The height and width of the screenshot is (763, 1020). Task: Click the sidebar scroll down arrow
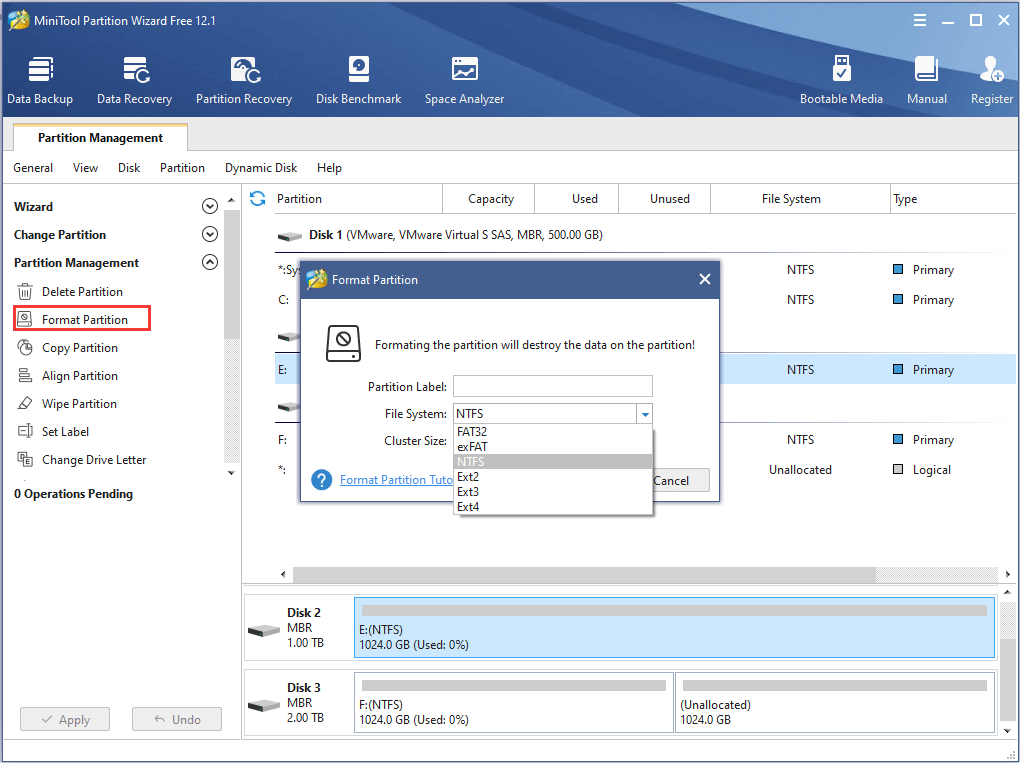(232, 473)
